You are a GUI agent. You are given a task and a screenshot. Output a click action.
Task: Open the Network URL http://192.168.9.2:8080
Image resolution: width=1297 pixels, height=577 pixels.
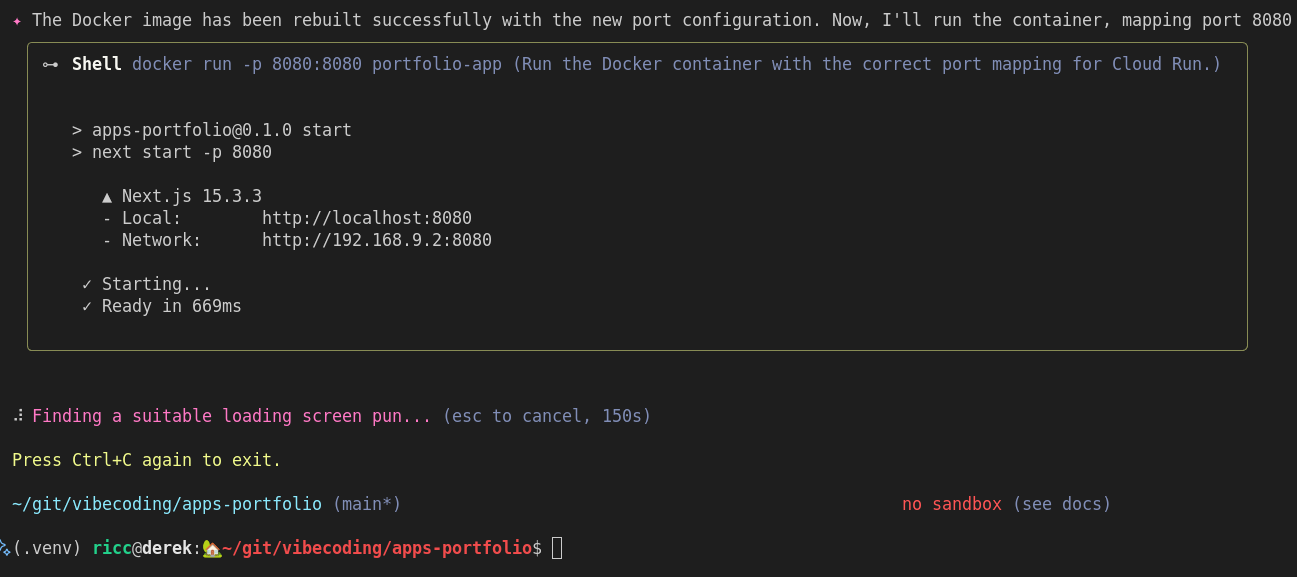pos(376,241)
